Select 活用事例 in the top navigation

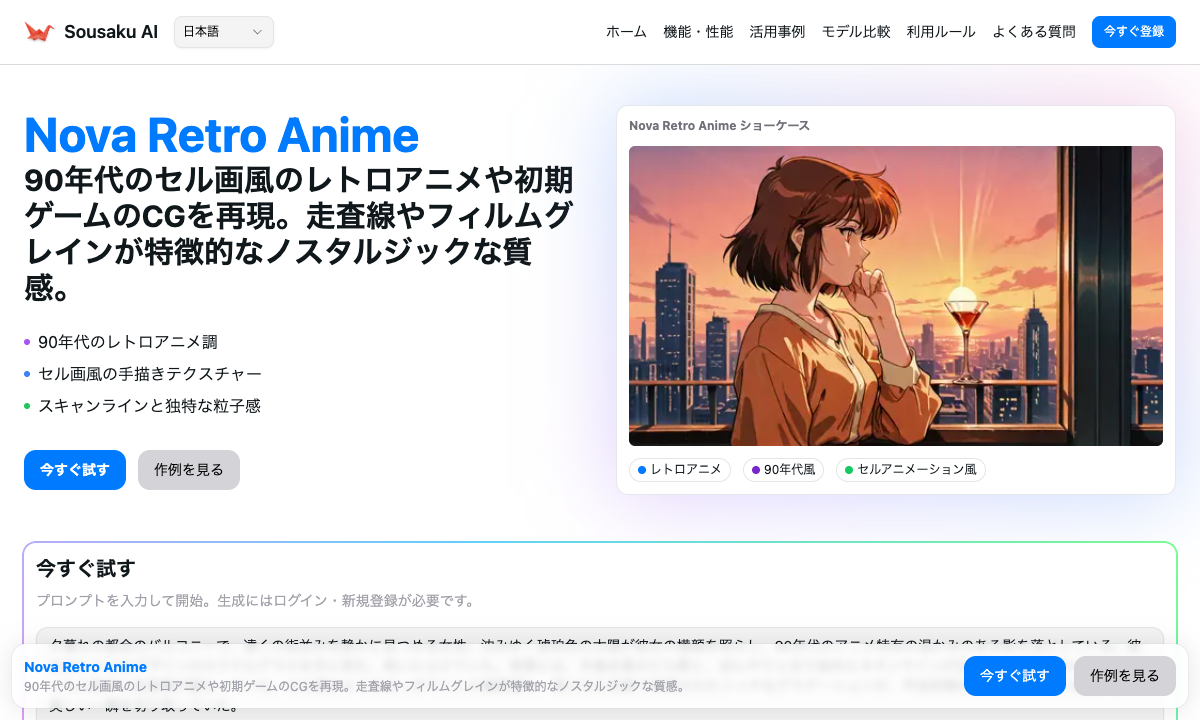tap(778, 31)
